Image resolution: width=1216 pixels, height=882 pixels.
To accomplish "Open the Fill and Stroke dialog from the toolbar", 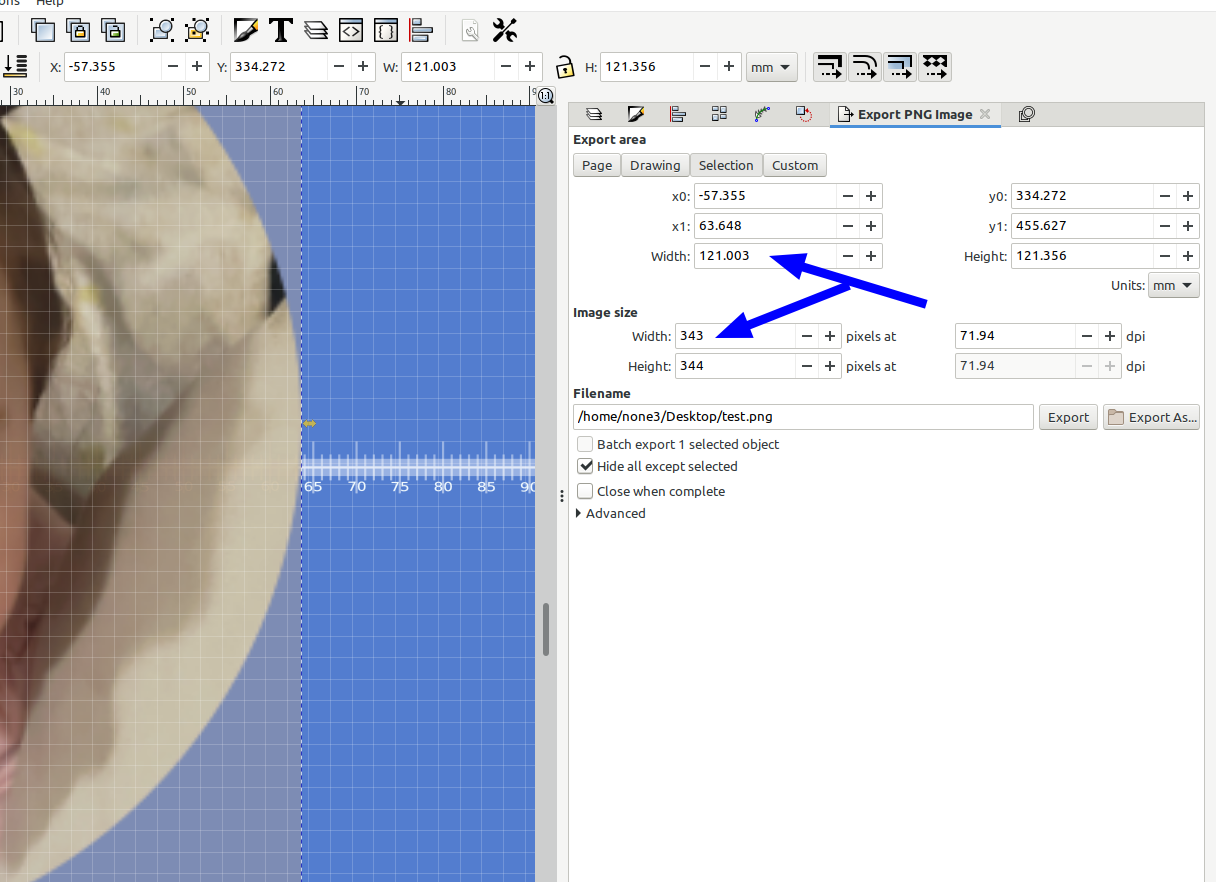I will pos(245,30).
